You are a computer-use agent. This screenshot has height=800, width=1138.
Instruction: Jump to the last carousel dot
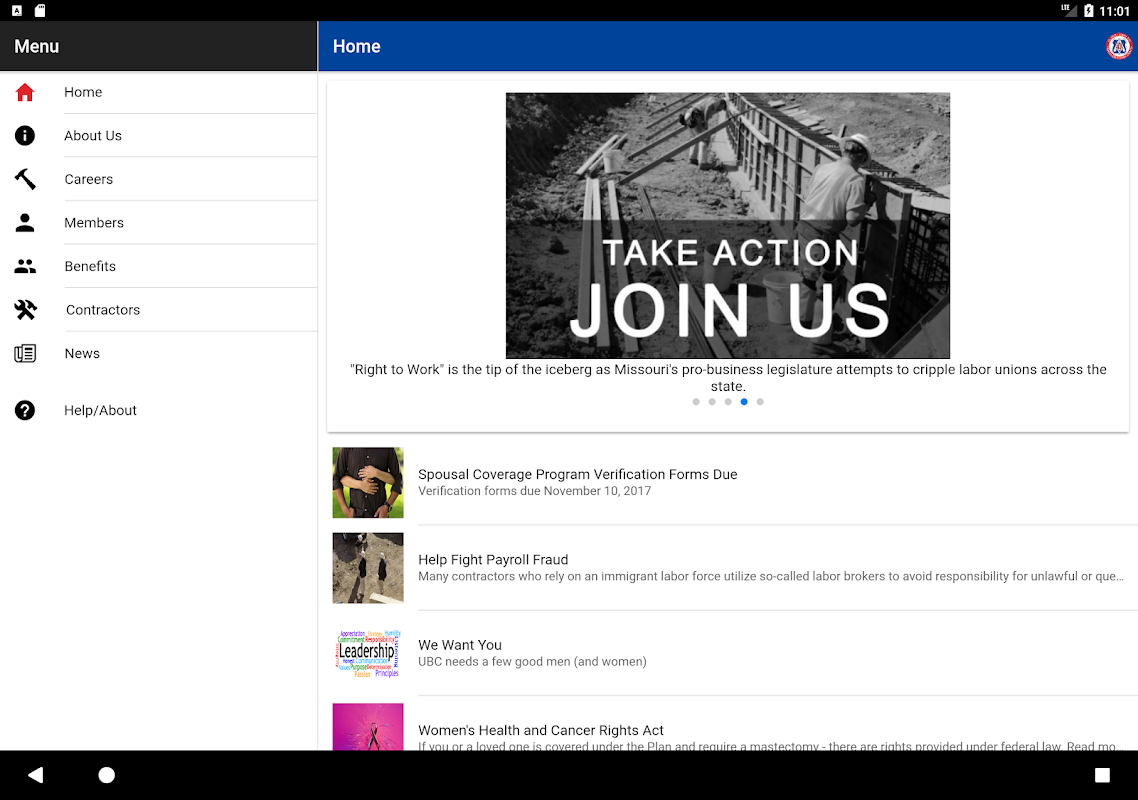760,402
